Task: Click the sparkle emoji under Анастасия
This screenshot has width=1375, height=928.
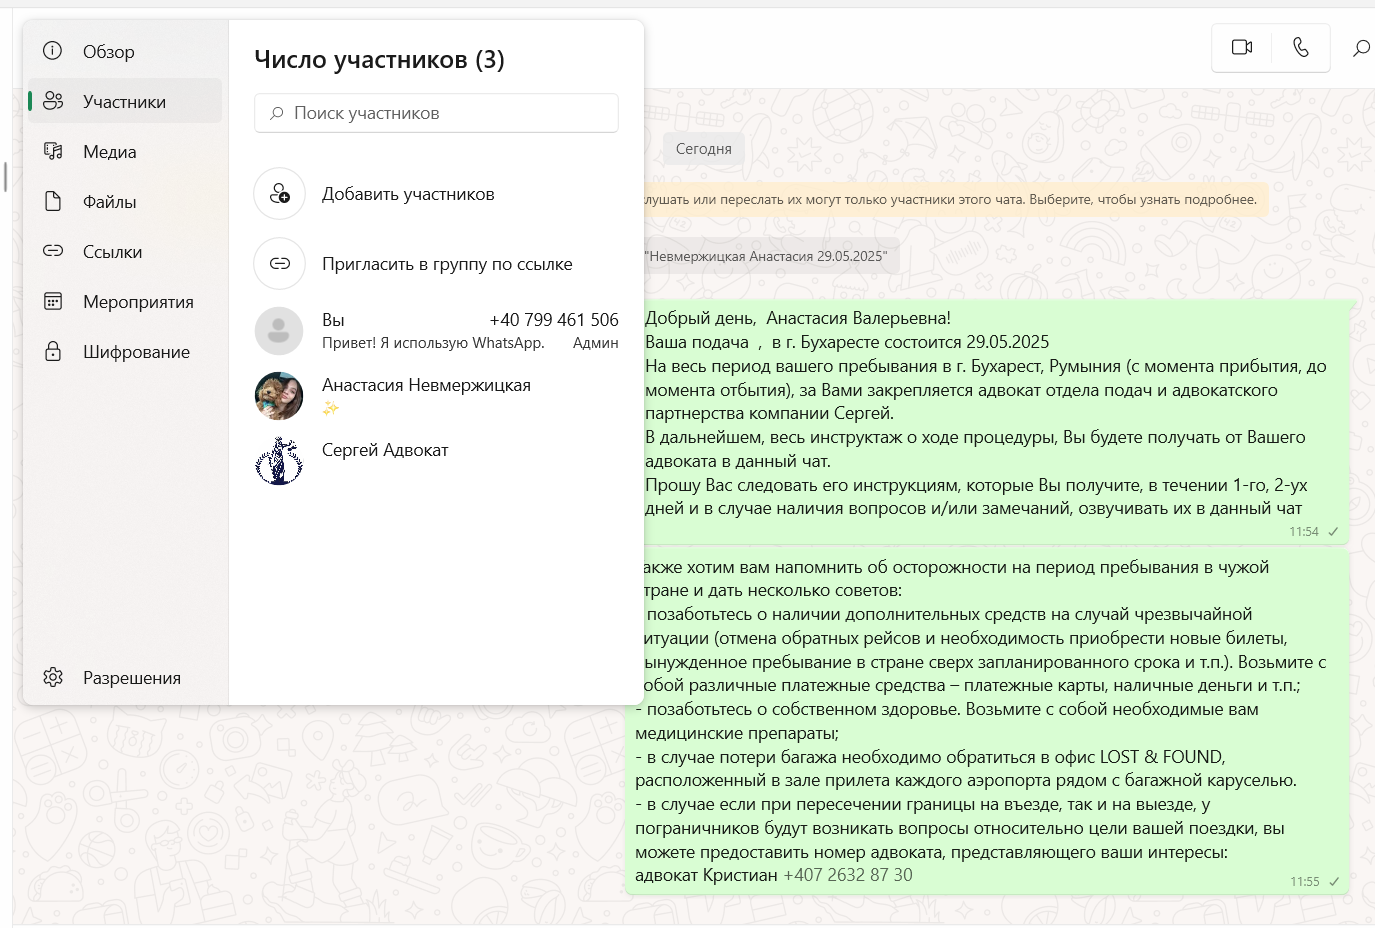Action: [330, 407]
